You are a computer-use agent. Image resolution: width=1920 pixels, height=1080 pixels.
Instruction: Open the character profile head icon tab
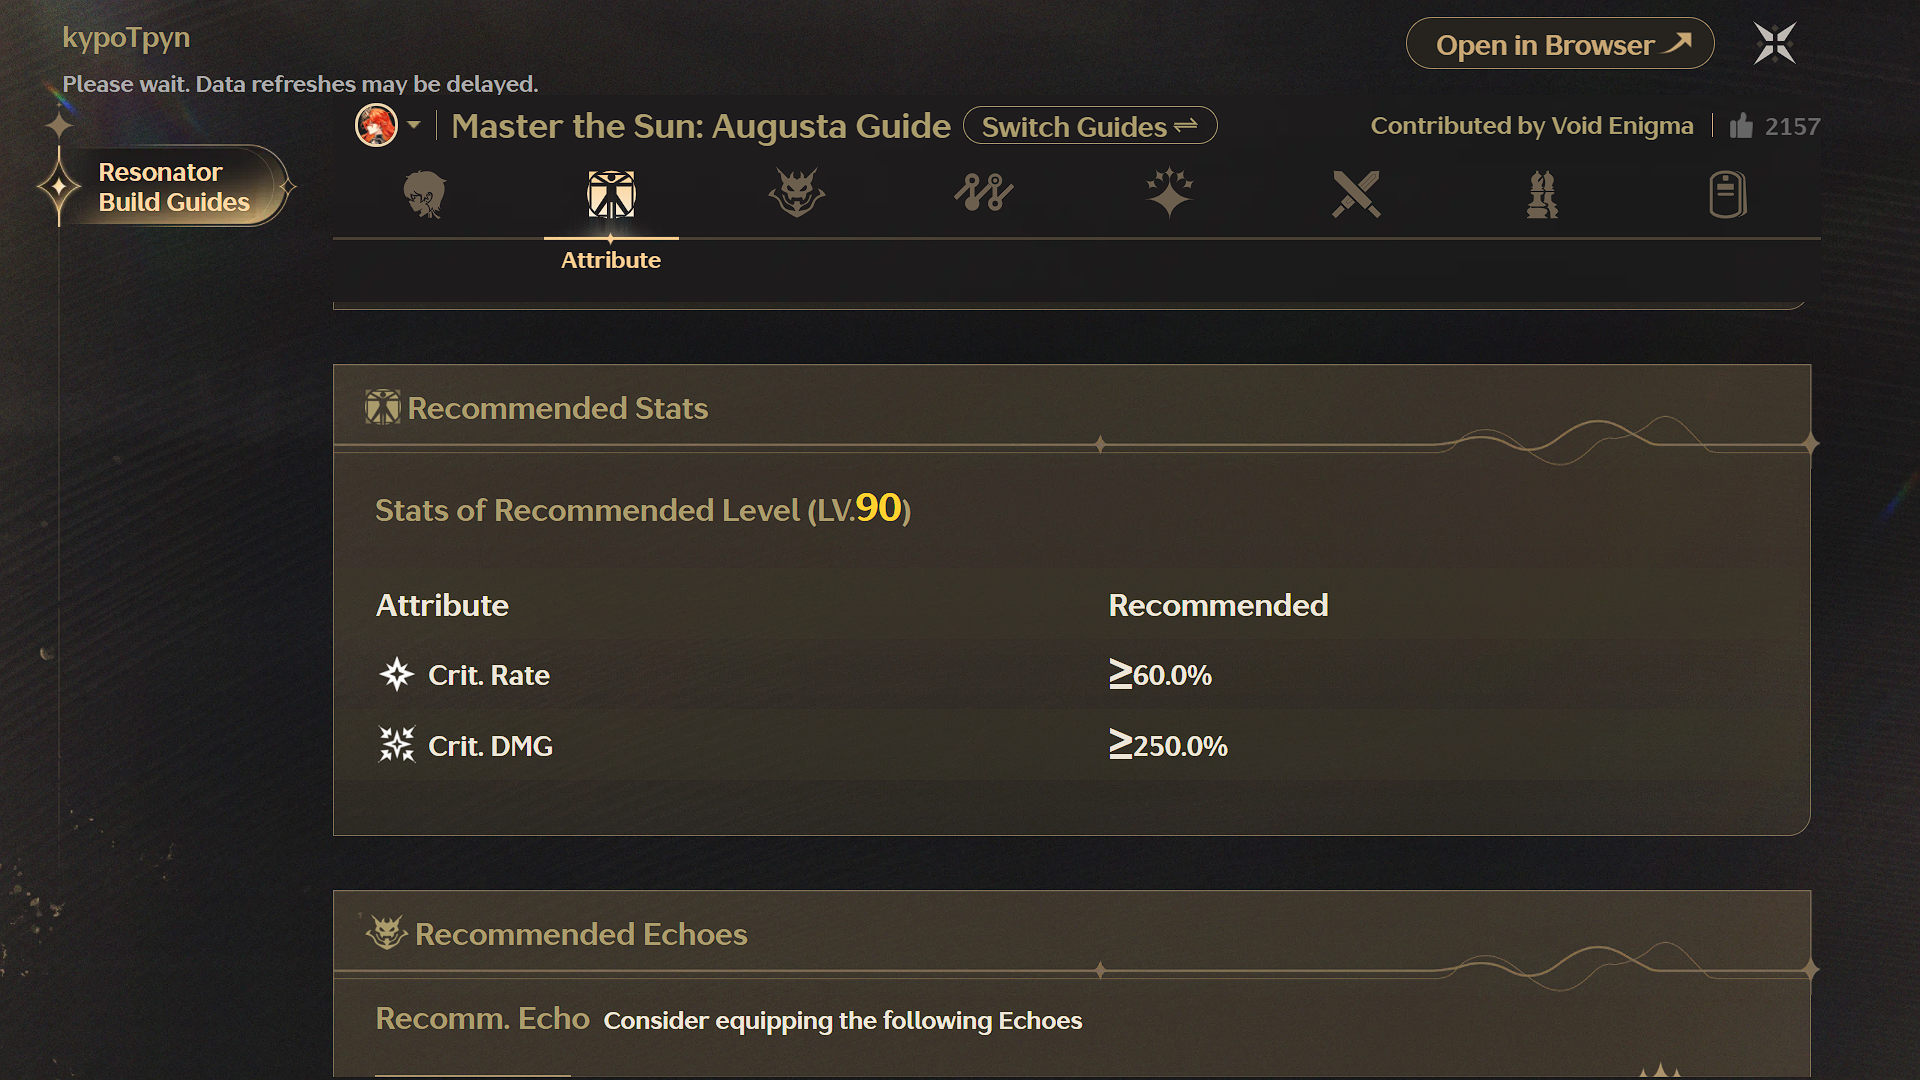(x=425, y=194)
